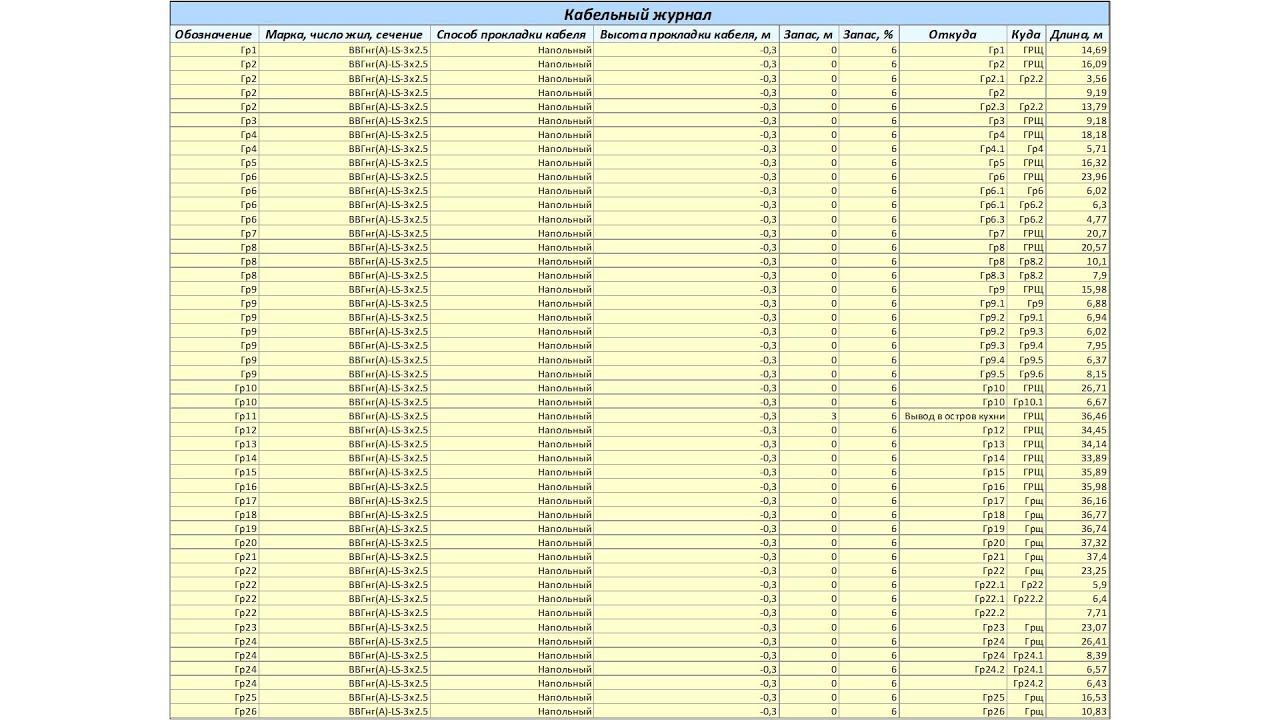The height and width of the screenshot is (720, 1280).
Task: Select the Гр11 designation cell
Action: point(214,416)
